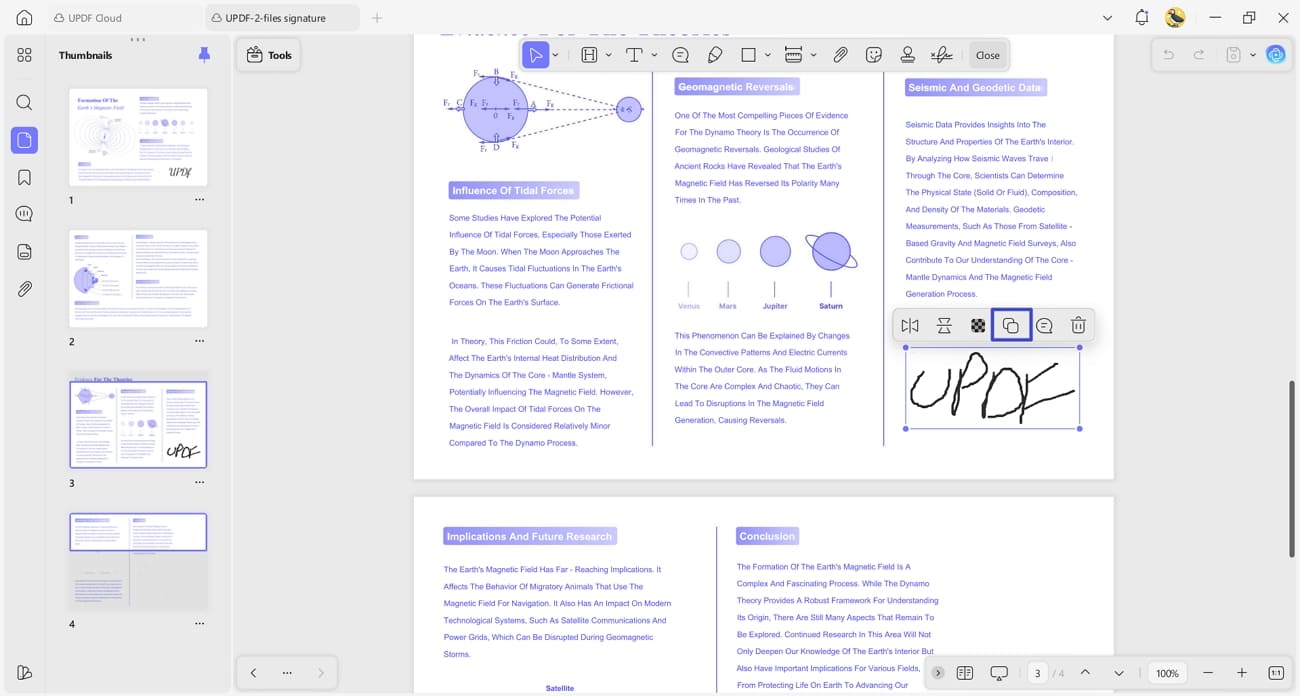The width and height of the screenshot is (1300, 696).
Task: Select page 4 thumbnail
Action: [138, 561]
